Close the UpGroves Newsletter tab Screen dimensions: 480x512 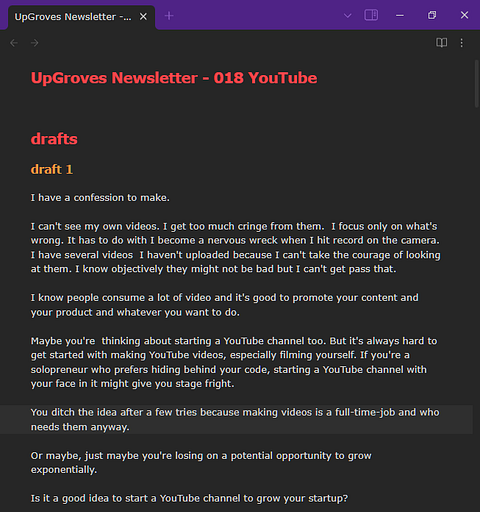pyautogui.click(x=143, y=16)
